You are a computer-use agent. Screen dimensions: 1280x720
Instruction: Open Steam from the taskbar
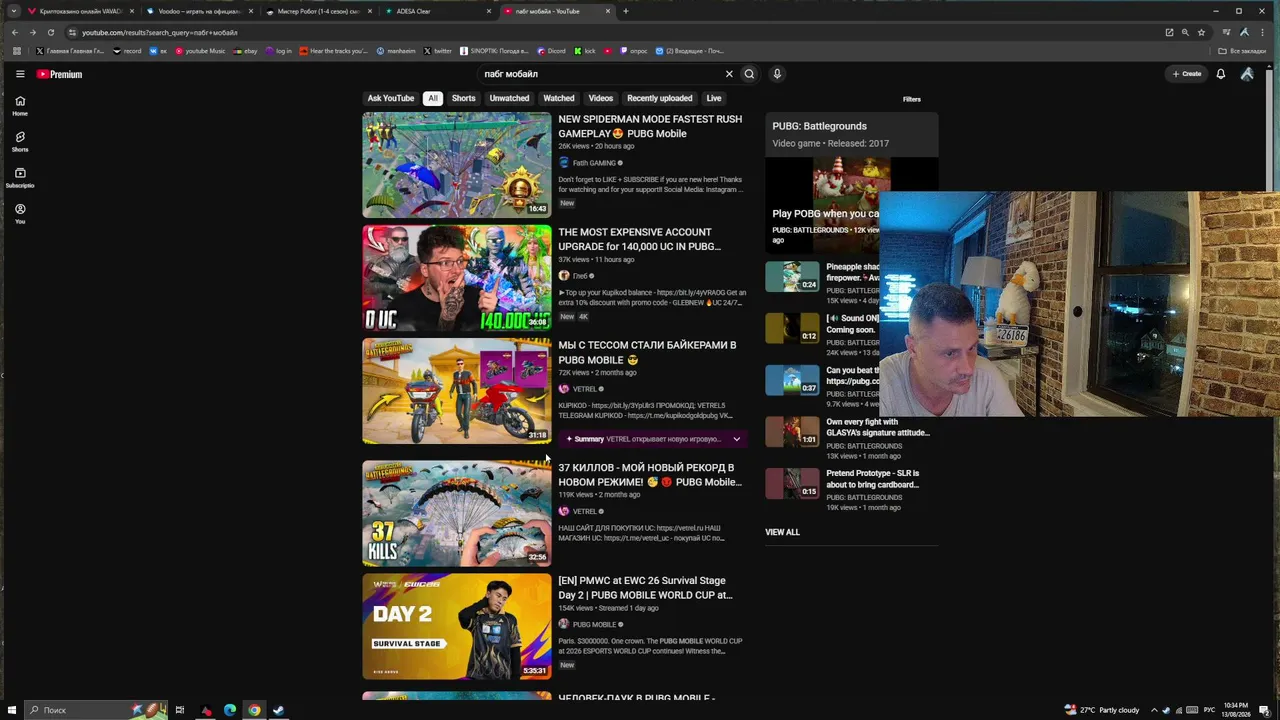279,710
